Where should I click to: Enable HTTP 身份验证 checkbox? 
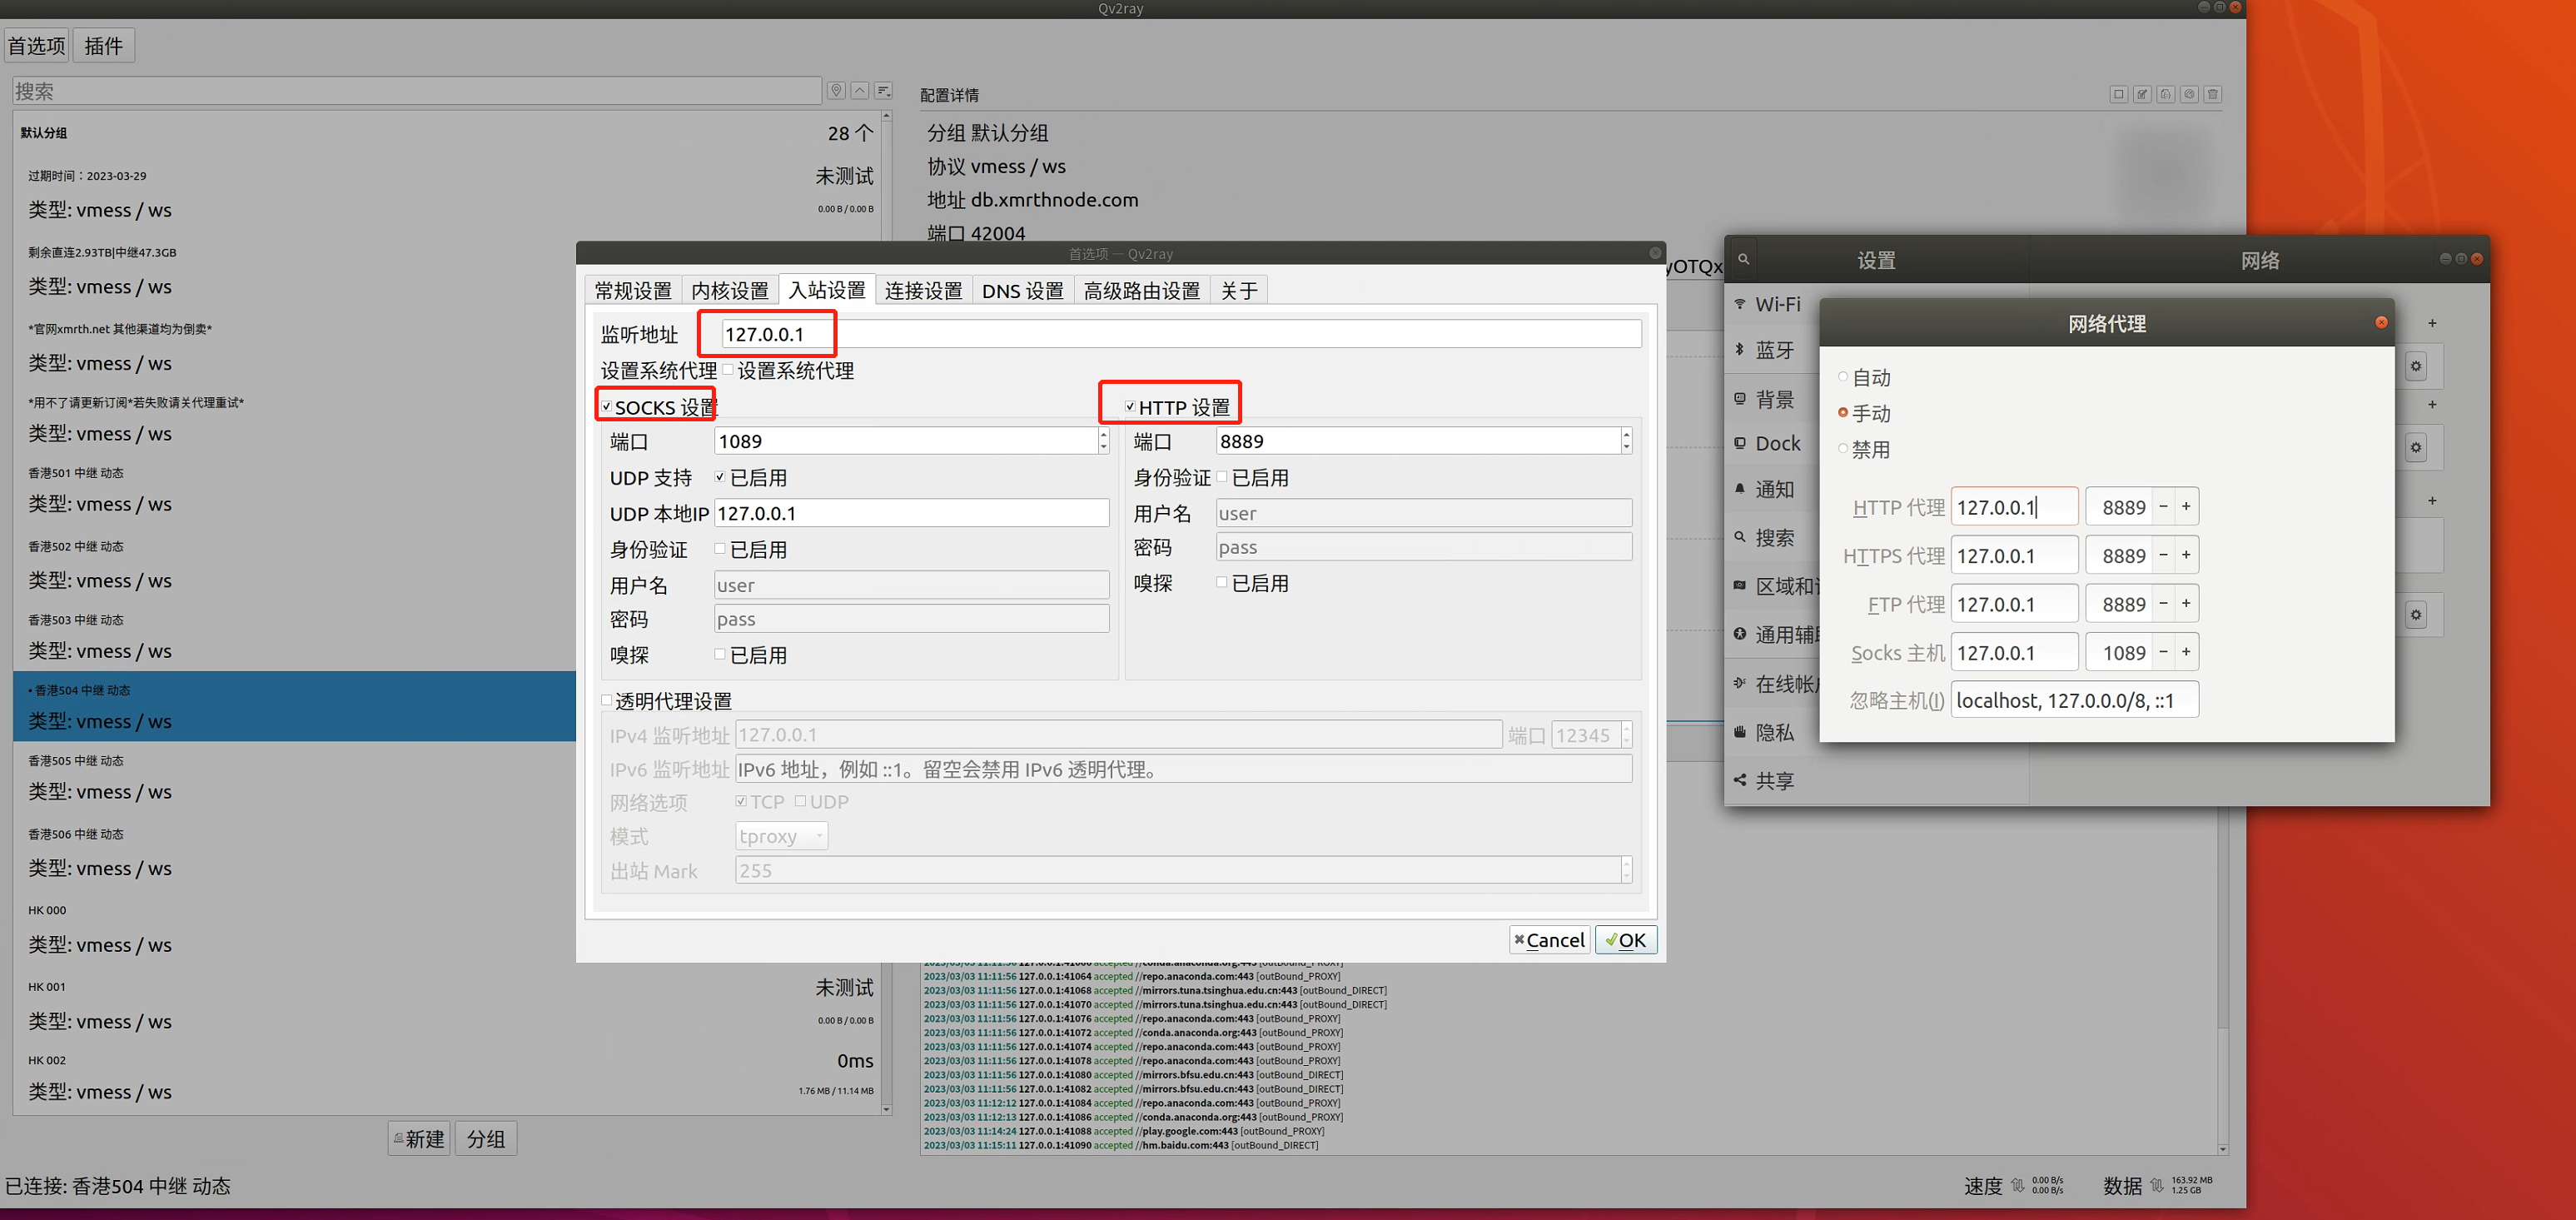coord(1222,477)
